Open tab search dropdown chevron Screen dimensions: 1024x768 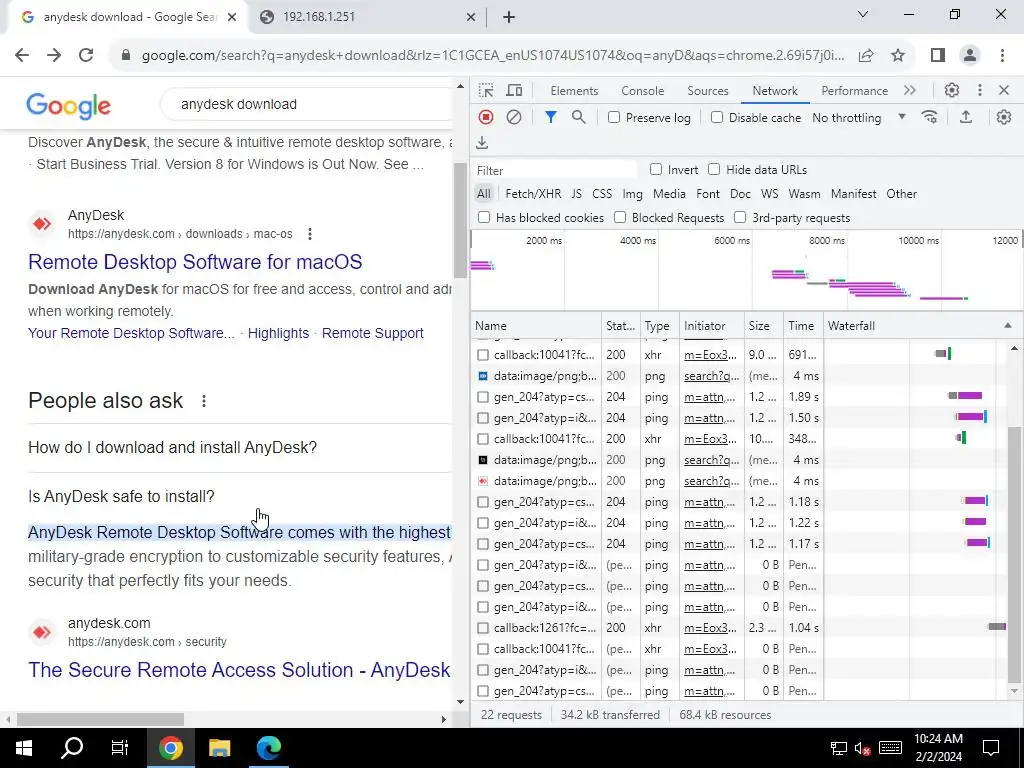pos(863,14)
